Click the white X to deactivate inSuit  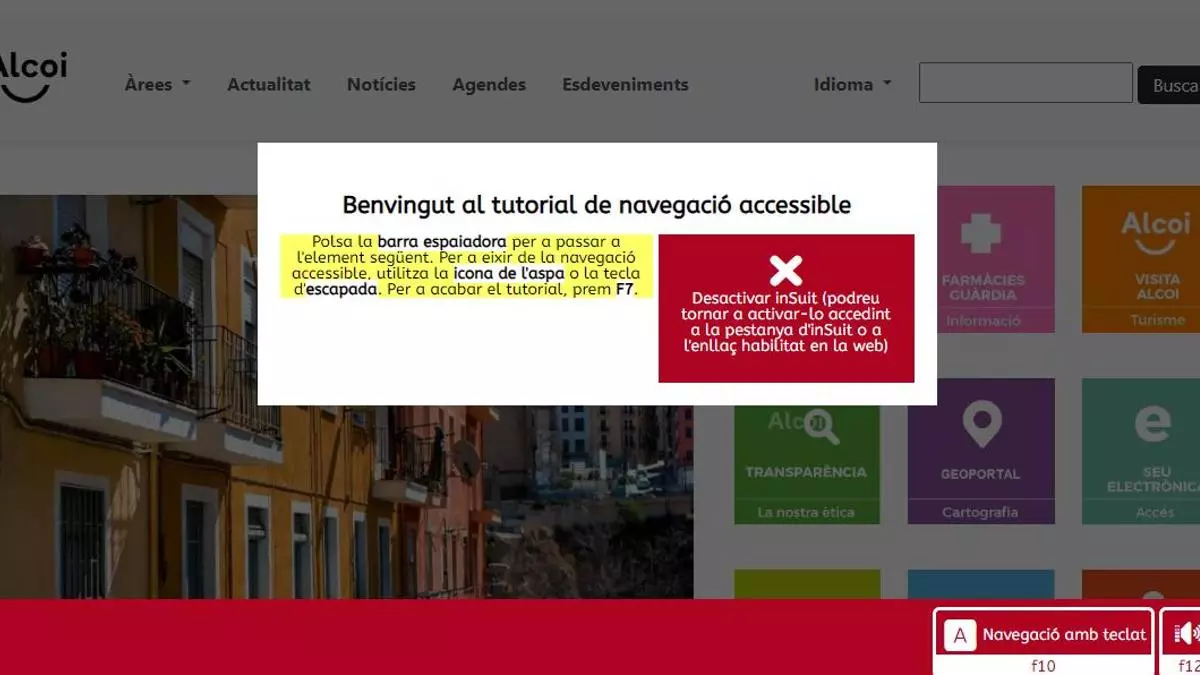point(786,270)
